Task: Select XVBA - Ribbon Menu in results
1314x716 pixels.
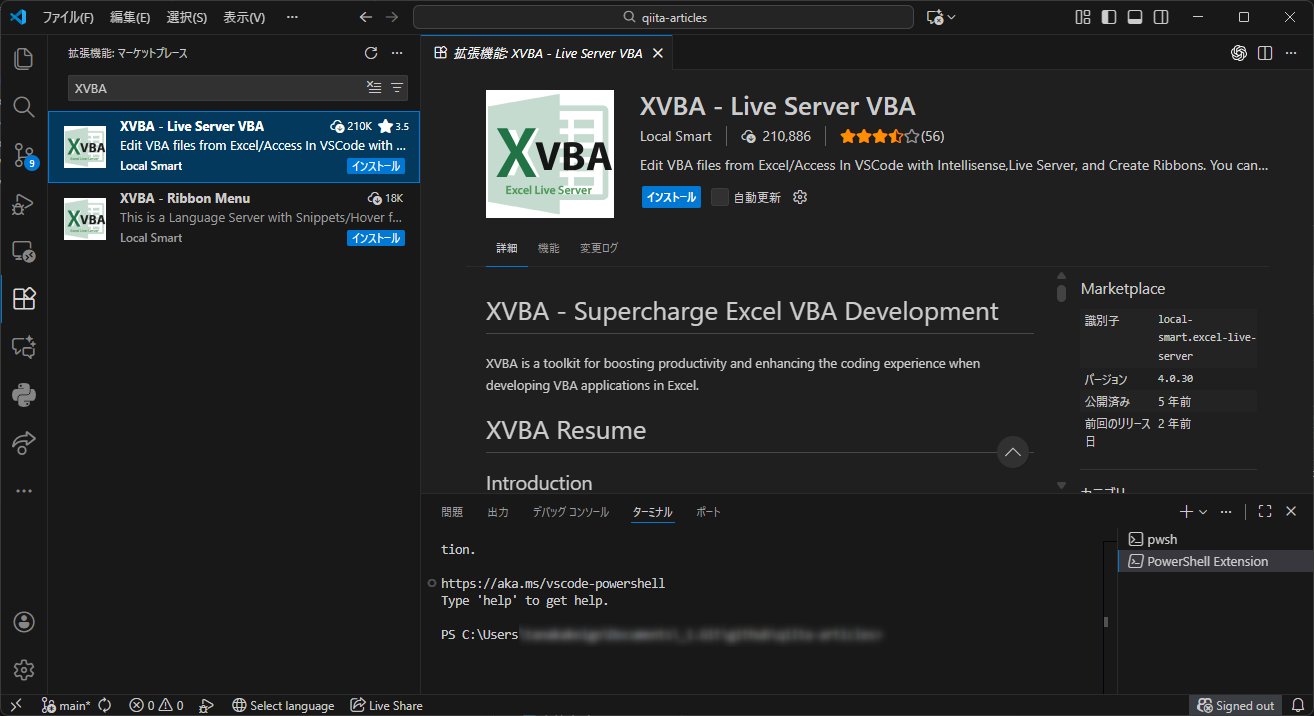Action: (x=234, y=218)
